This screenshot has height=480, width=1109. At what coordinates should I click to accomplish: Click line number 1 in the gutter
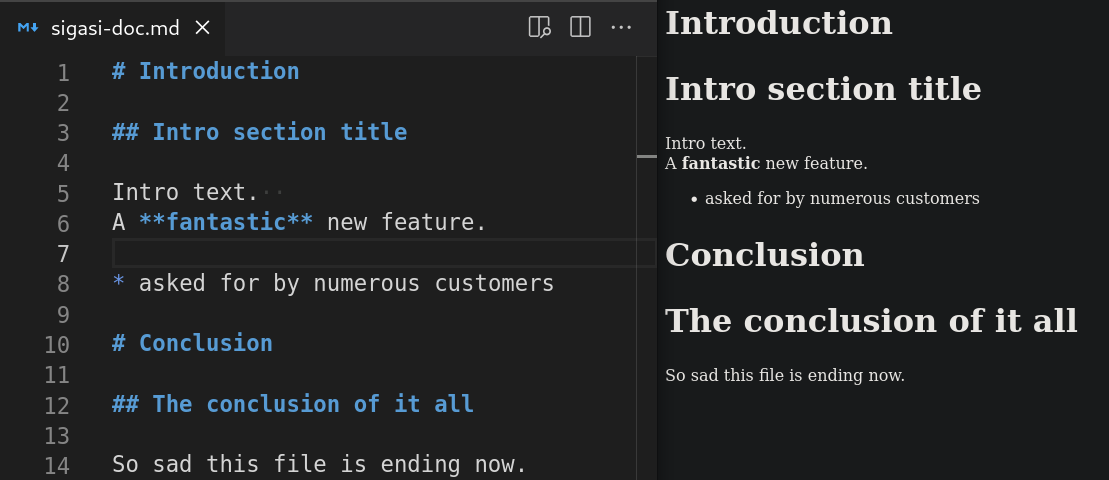tap(63, 72)
